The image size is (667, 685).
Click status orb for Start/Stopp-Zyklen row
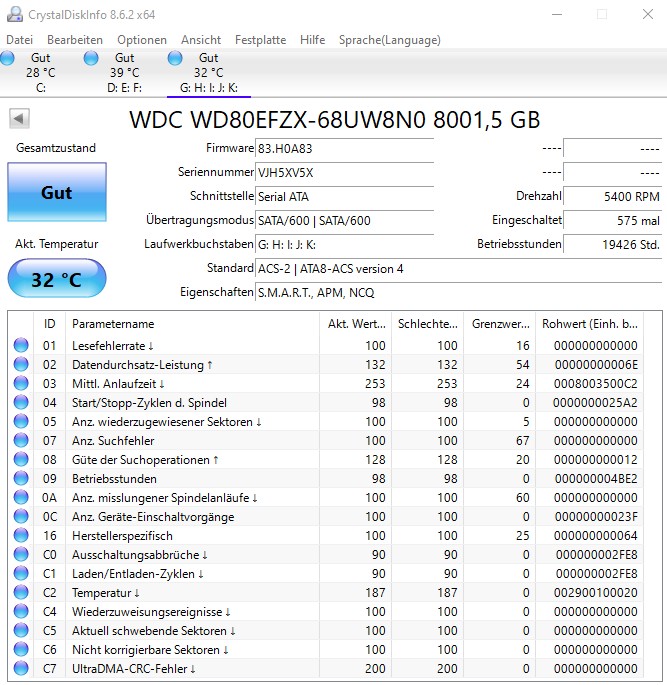pyautogui.click(x=21, y=402)
